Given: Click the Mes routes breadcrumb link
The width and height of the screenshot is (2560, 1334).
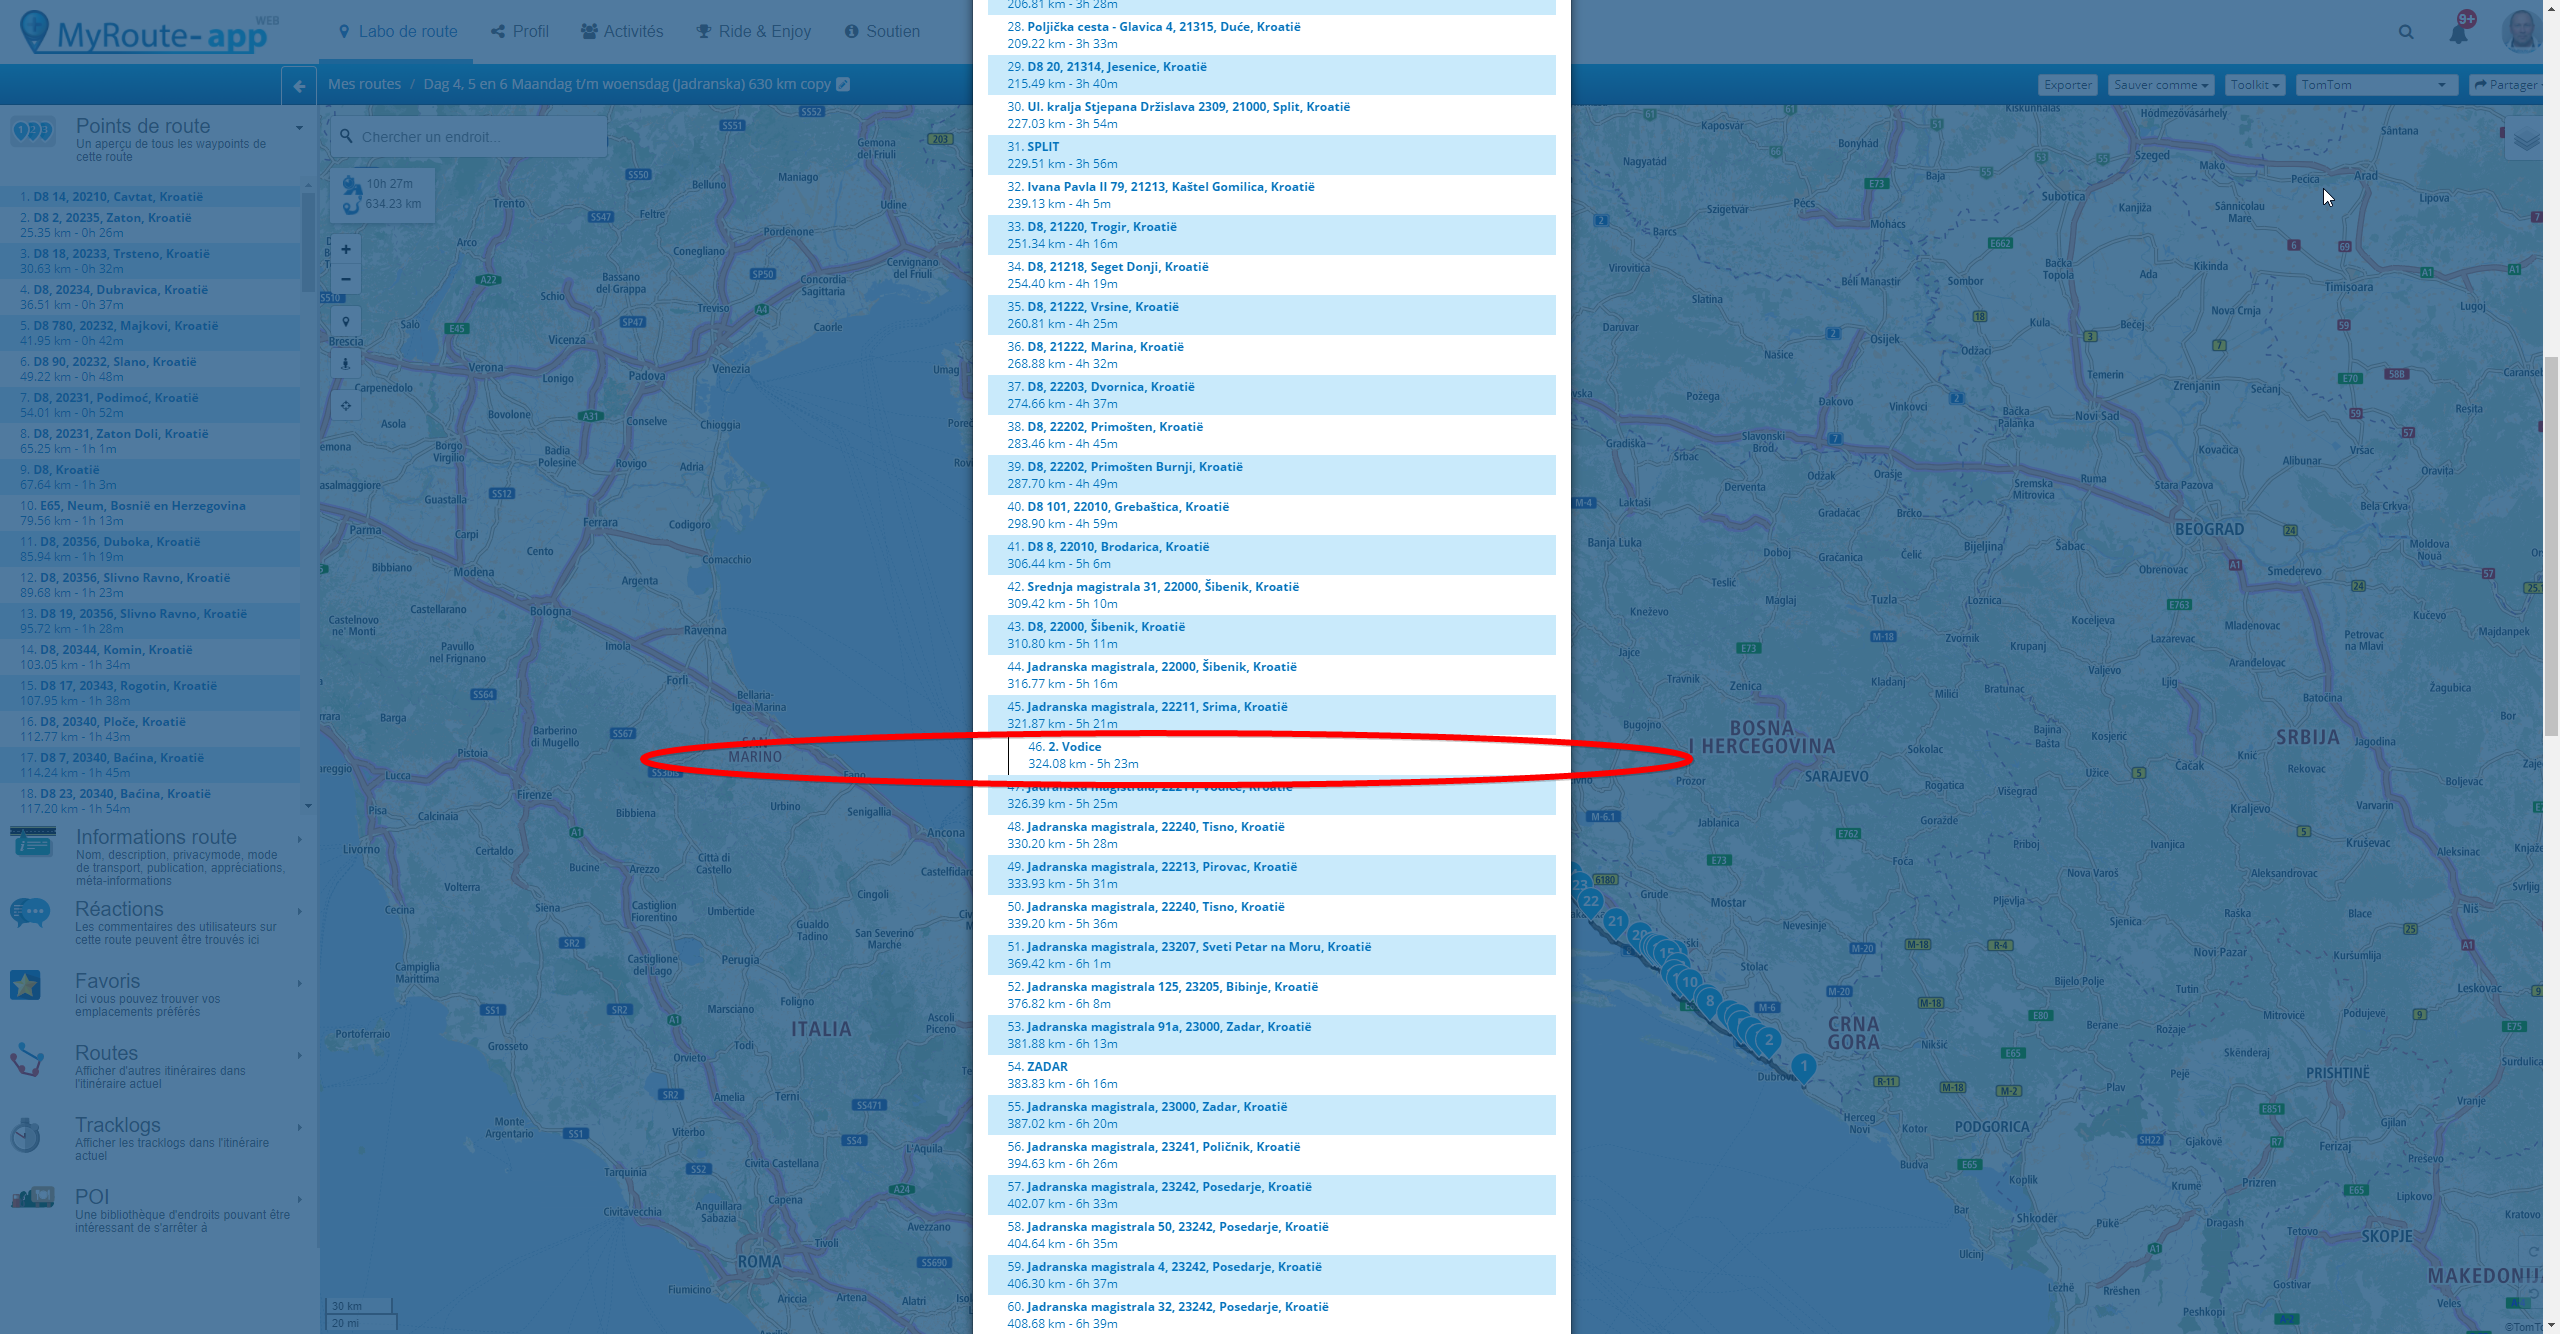Looking at the screenshot, I should (364, 84).
